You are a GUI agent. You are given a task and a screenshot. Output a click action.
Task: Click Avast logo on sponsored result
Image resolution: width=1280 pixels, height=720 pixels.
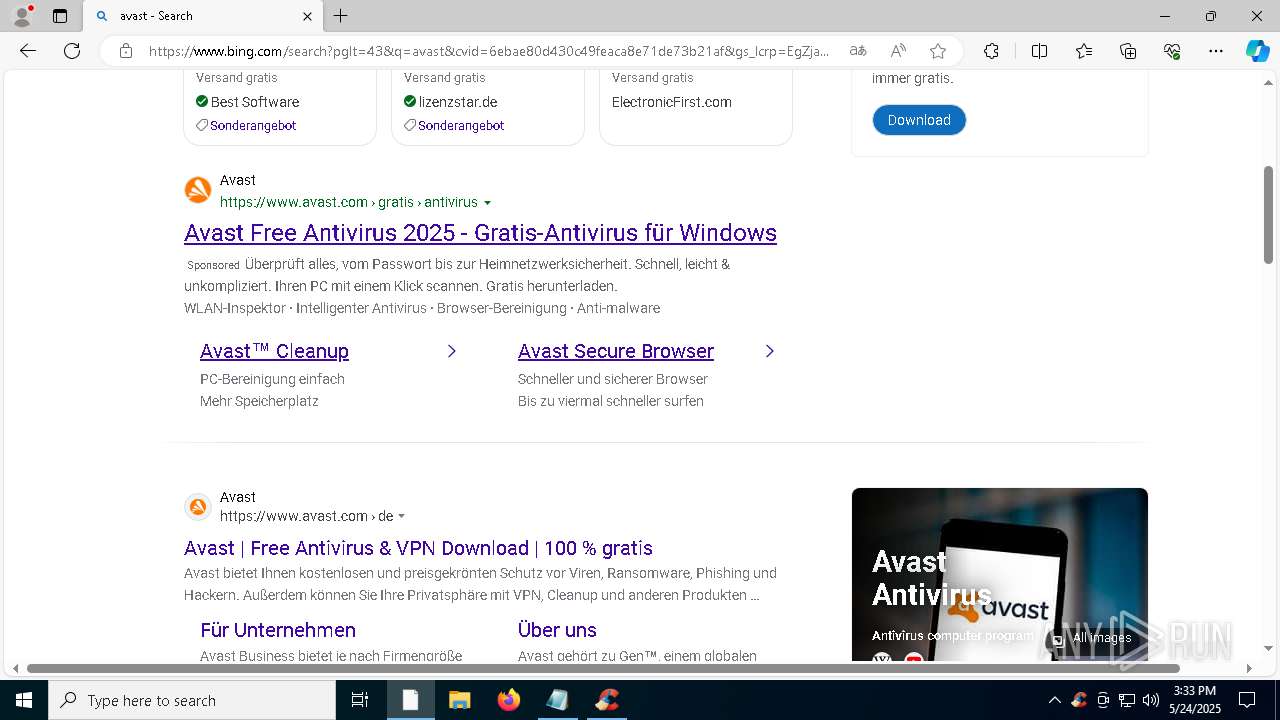198,190
